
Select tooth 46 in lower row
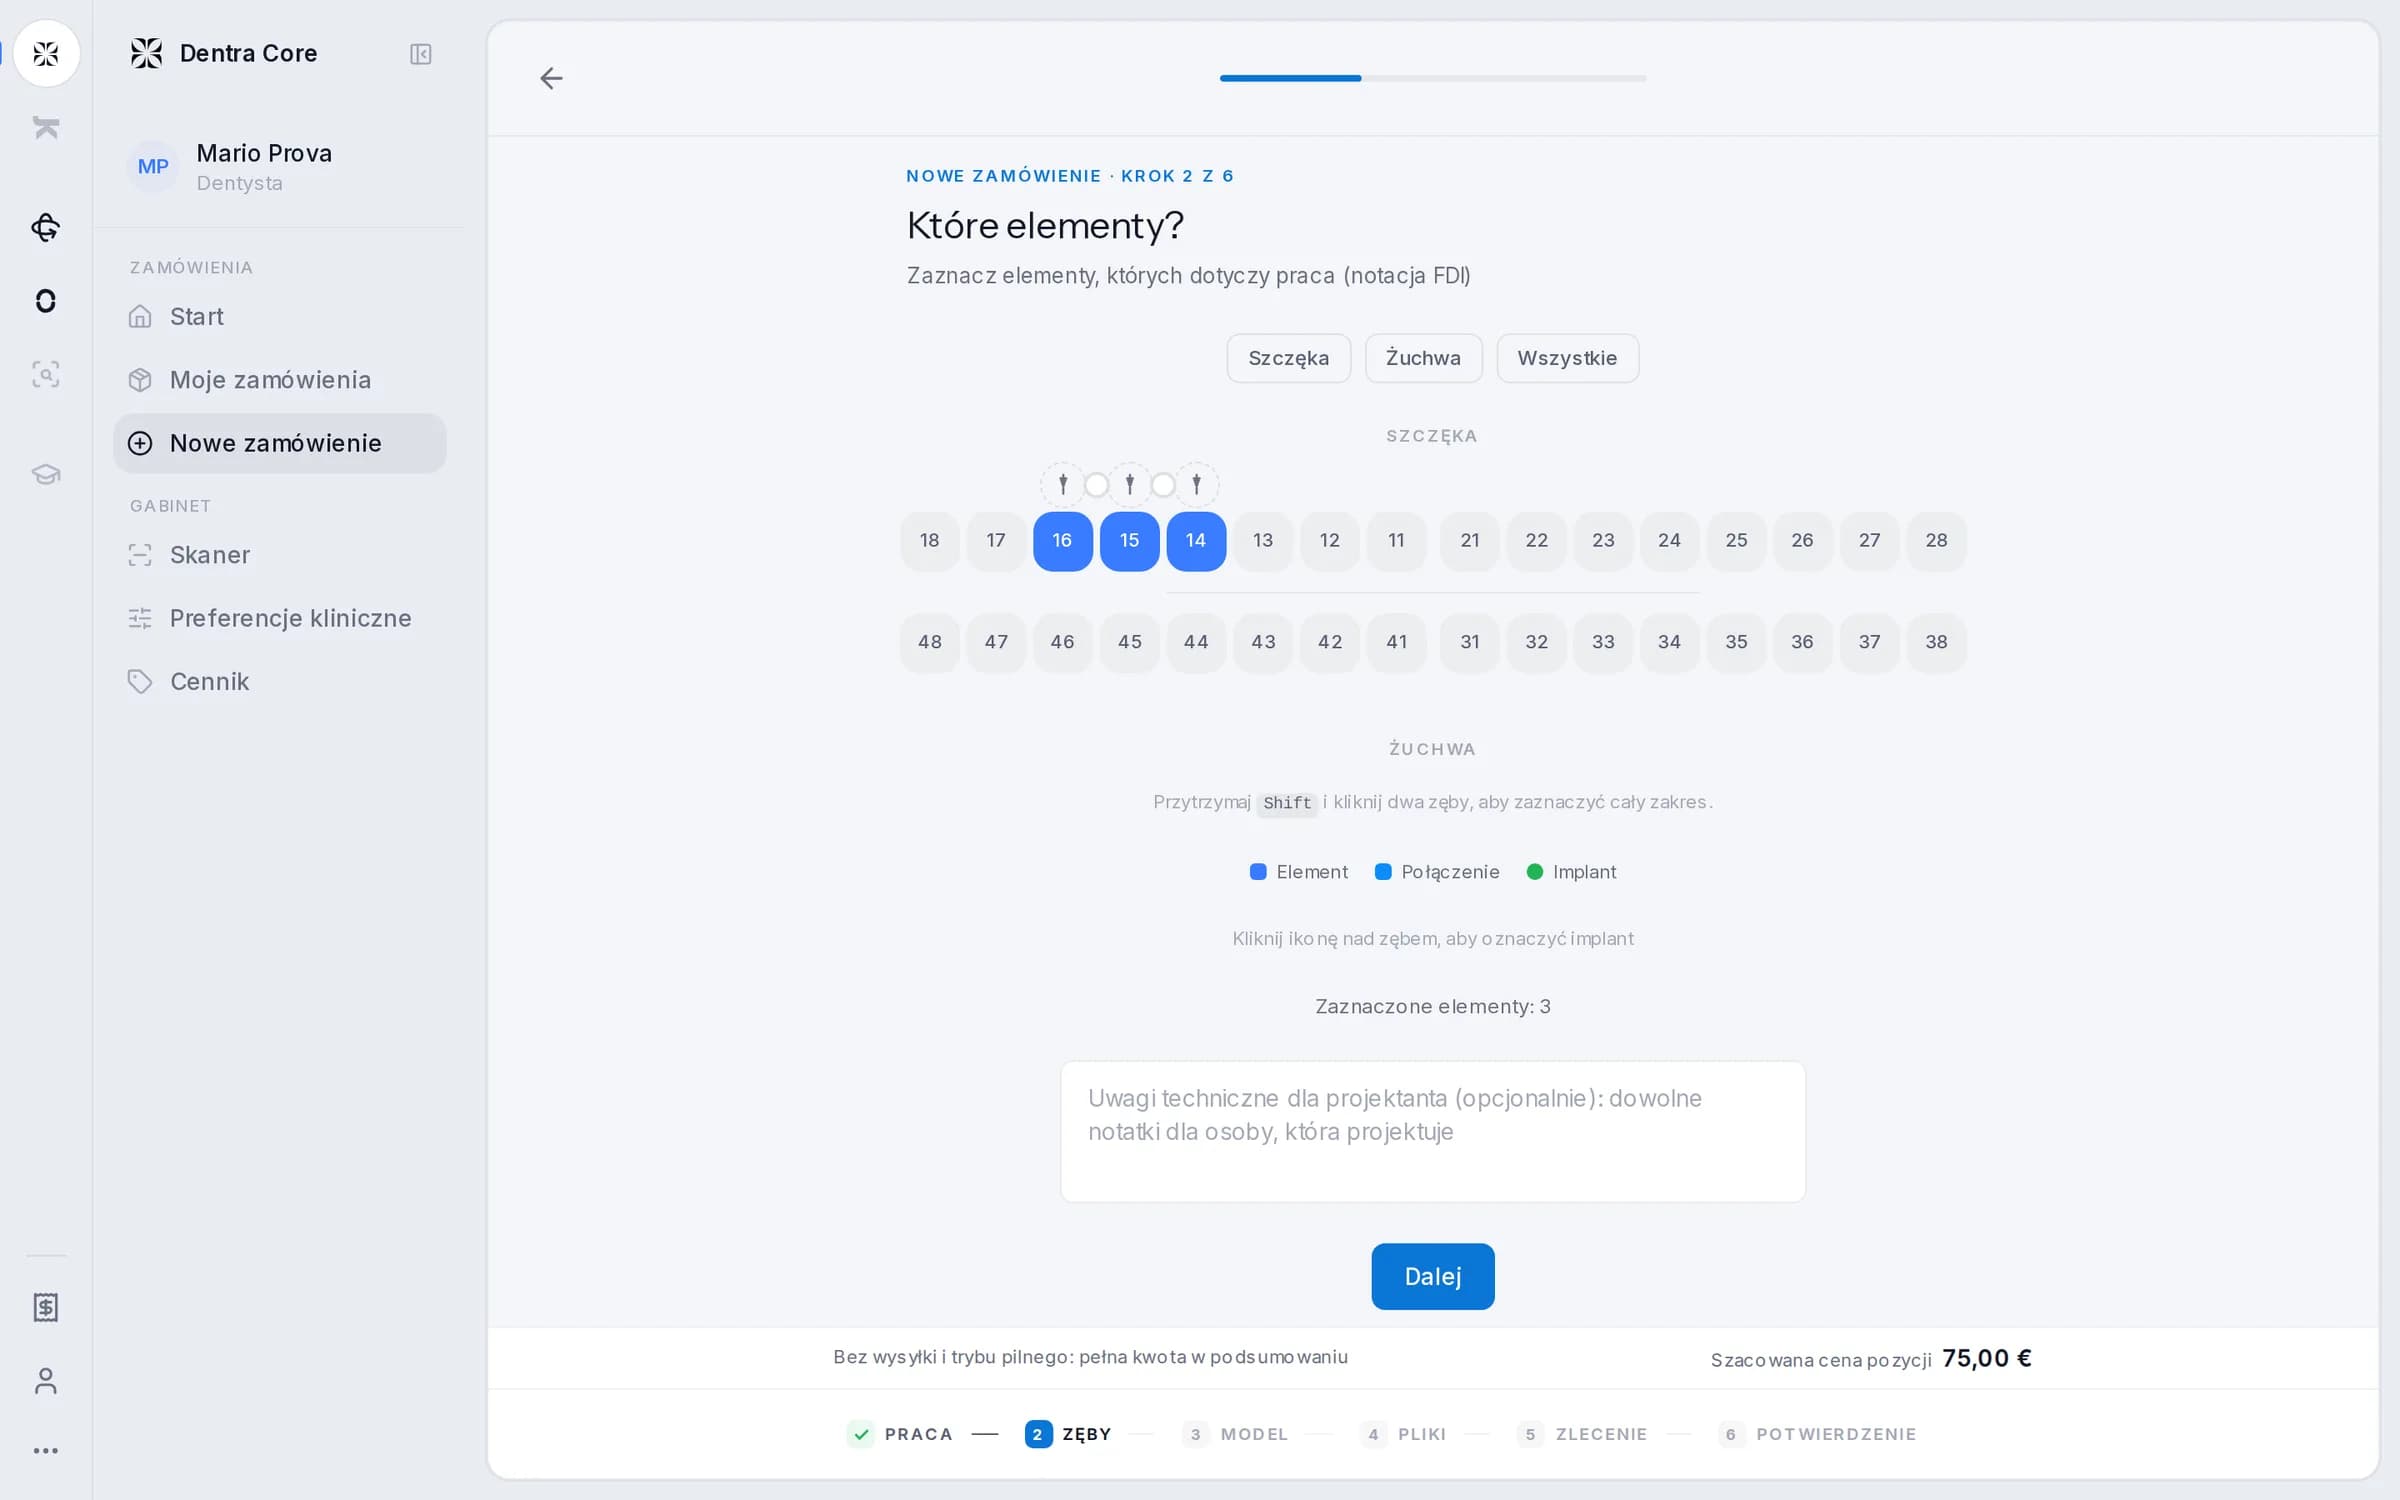click(x=1062, y=643)
